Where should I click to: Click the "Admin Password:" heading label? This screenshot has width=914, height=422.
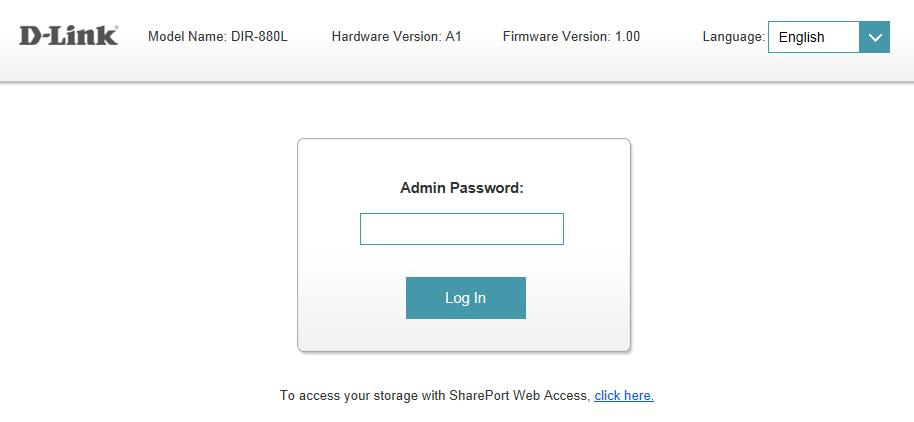[x=462, y=188]
